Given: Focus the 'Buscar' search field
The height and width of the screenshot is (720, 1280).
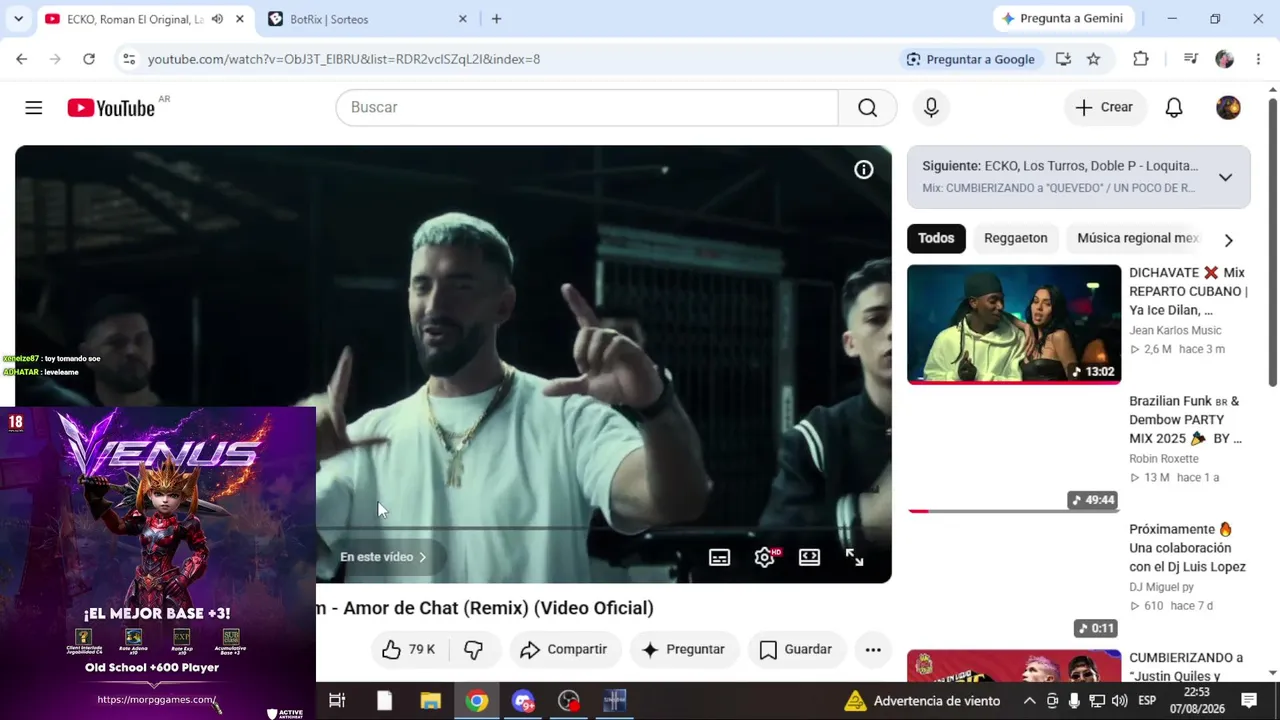Looking at the screenshot, I should [587, 108].
